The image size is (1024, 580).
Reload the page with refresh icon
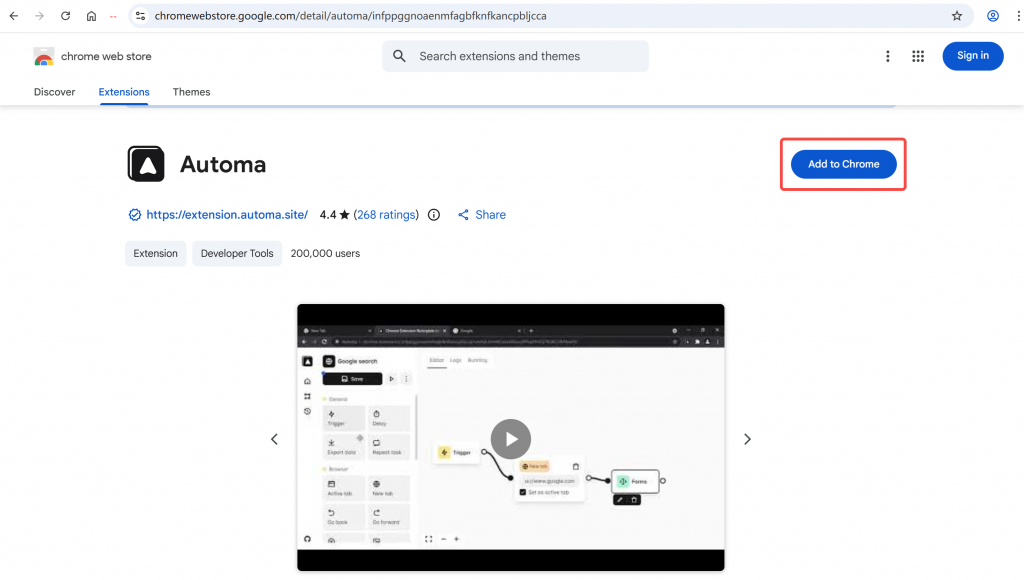click(65, 16)
